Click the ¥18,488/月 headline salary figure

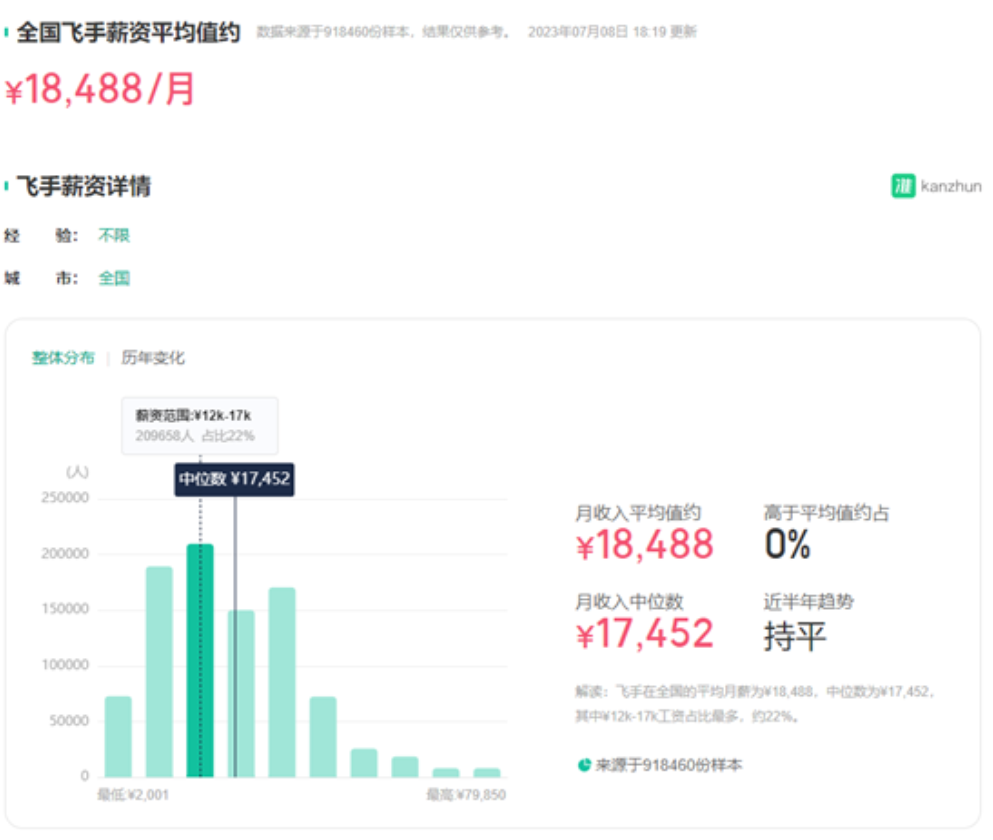[100, 90]
